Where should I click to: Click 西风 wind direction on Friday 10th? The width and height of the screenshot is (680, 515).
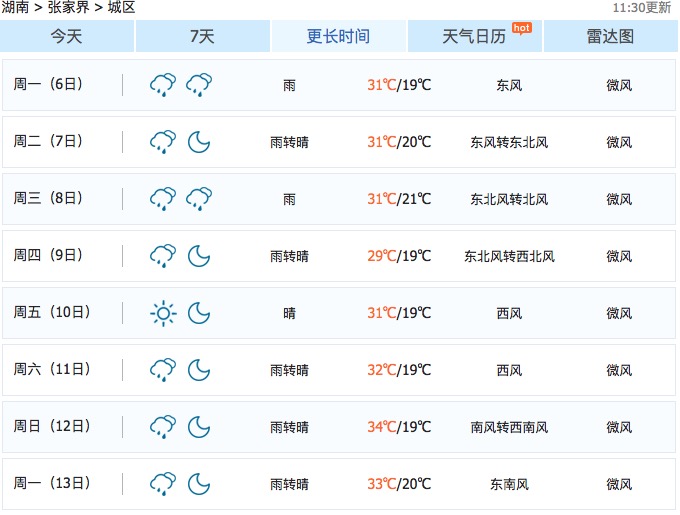coord(510,313)
